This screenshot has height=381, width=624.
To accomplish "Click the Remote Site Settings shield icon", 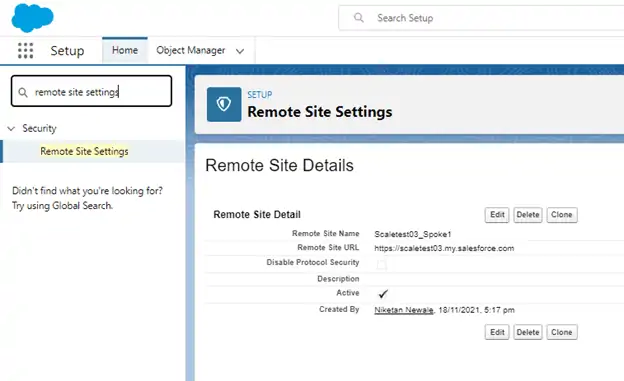I will (x=224, y=104).
